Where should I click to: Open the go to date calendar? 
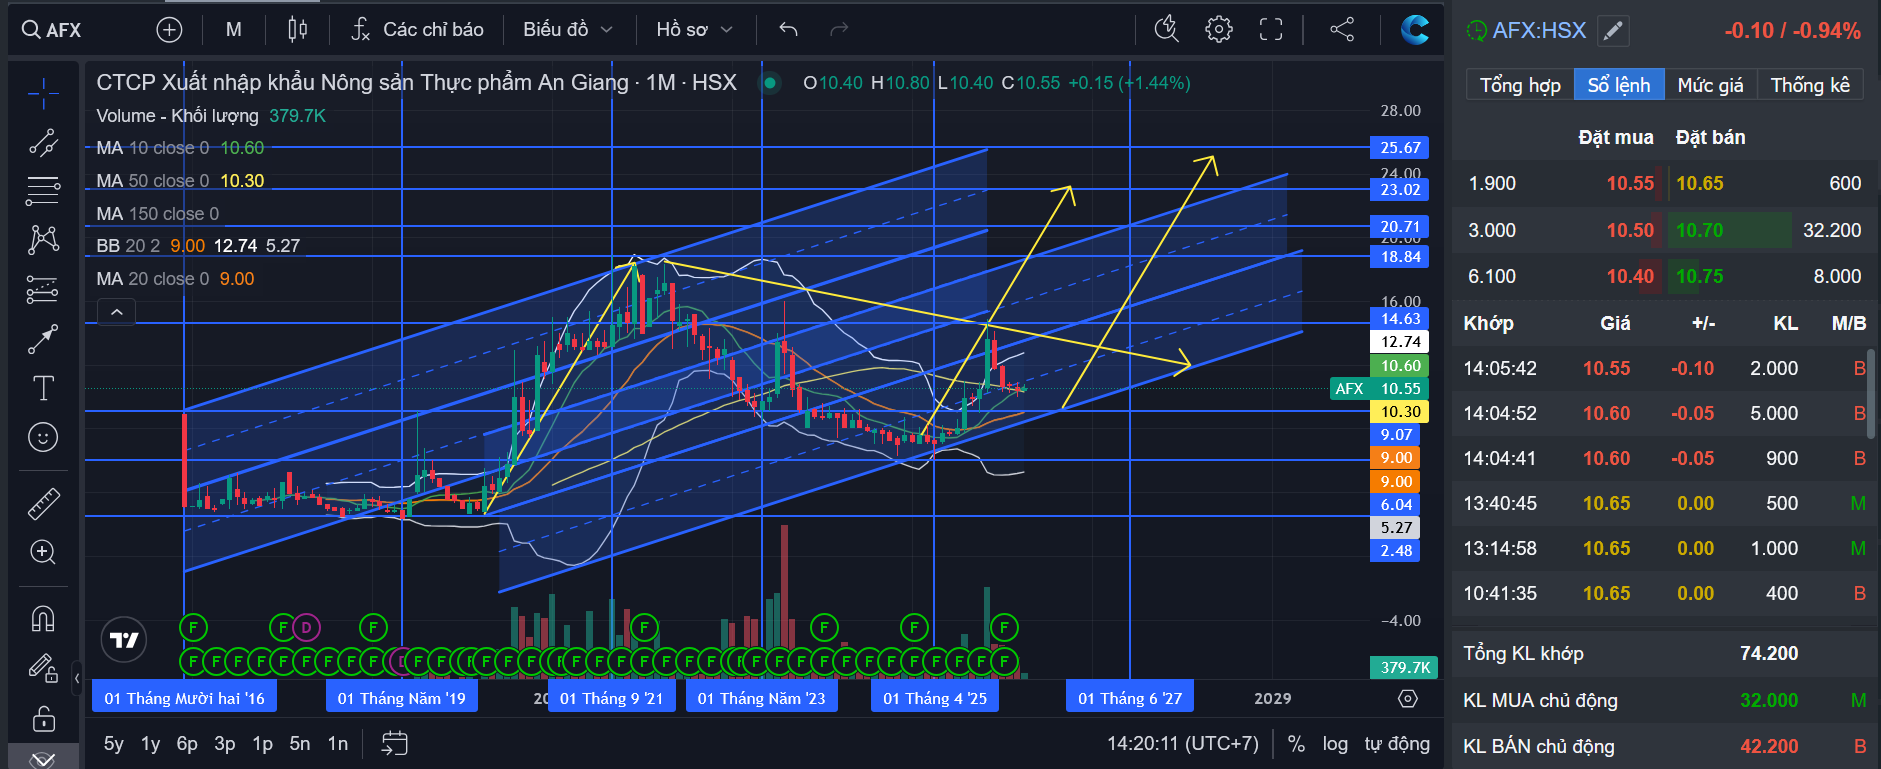[394, 743]
